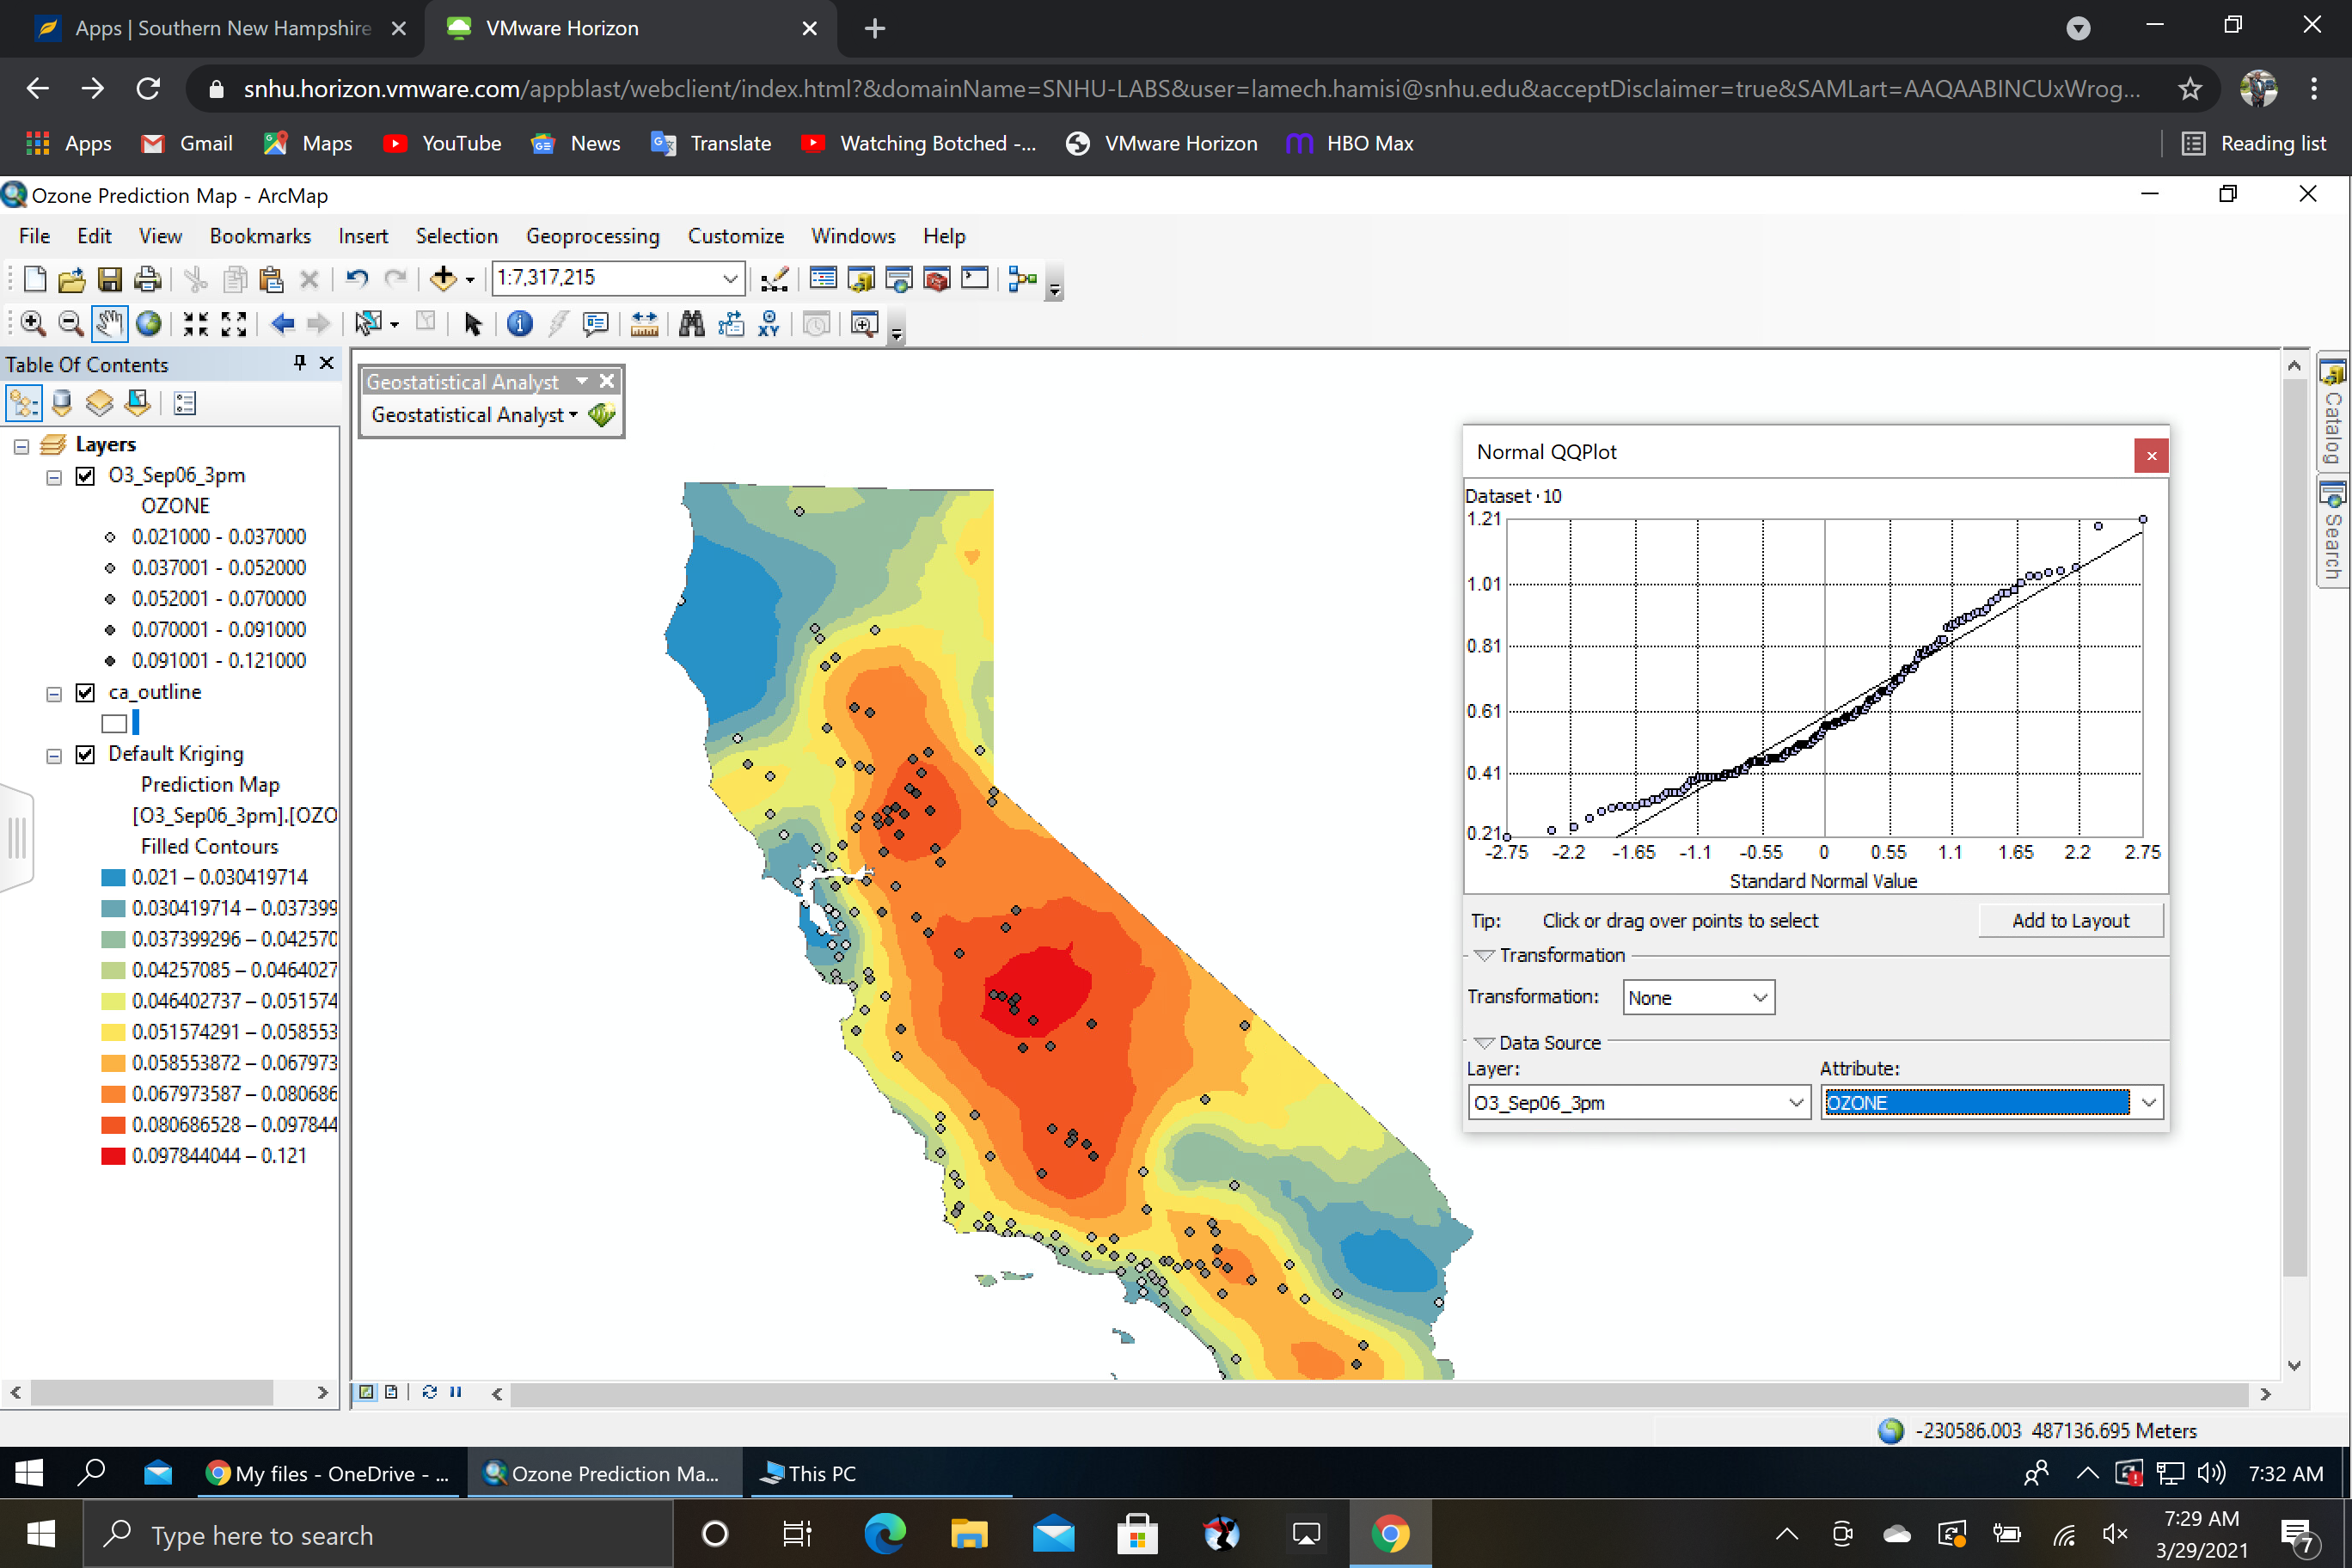The width and height of the screenshot is (2352, 1568).
Task: Open File Explorer from the taskbar
Action: point(968,1534)
